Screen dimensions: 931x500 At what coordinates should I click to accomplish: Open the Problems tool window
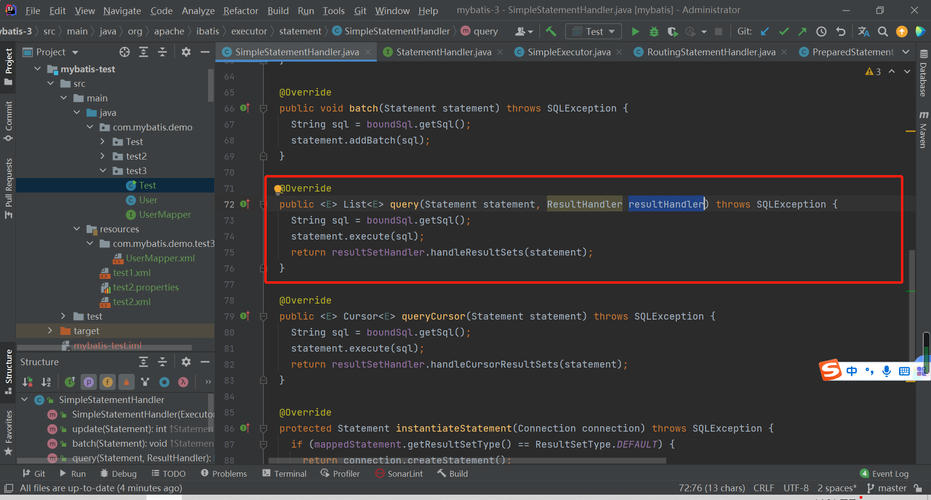pyautogui.click(x=223, y=474)
